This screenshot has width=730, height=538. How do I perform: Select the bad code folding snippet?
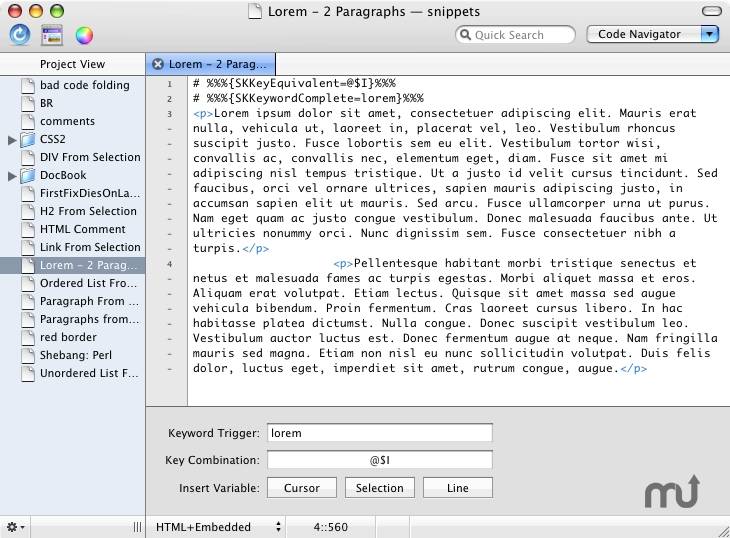click(85, 85)
